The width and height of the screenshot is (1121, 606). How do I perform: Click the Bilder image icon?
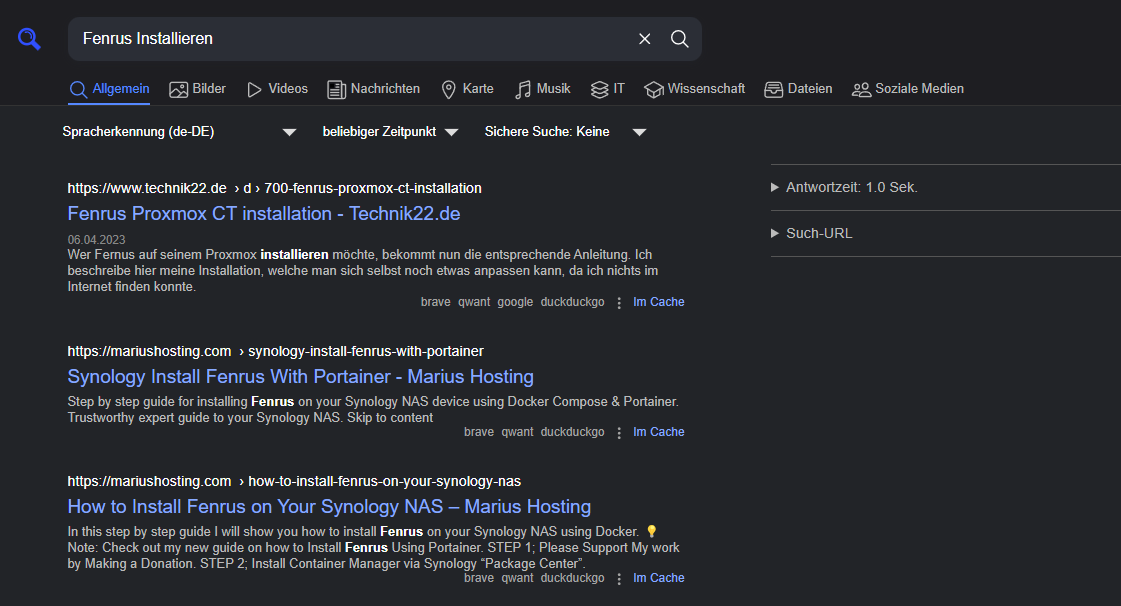[178, 89]
